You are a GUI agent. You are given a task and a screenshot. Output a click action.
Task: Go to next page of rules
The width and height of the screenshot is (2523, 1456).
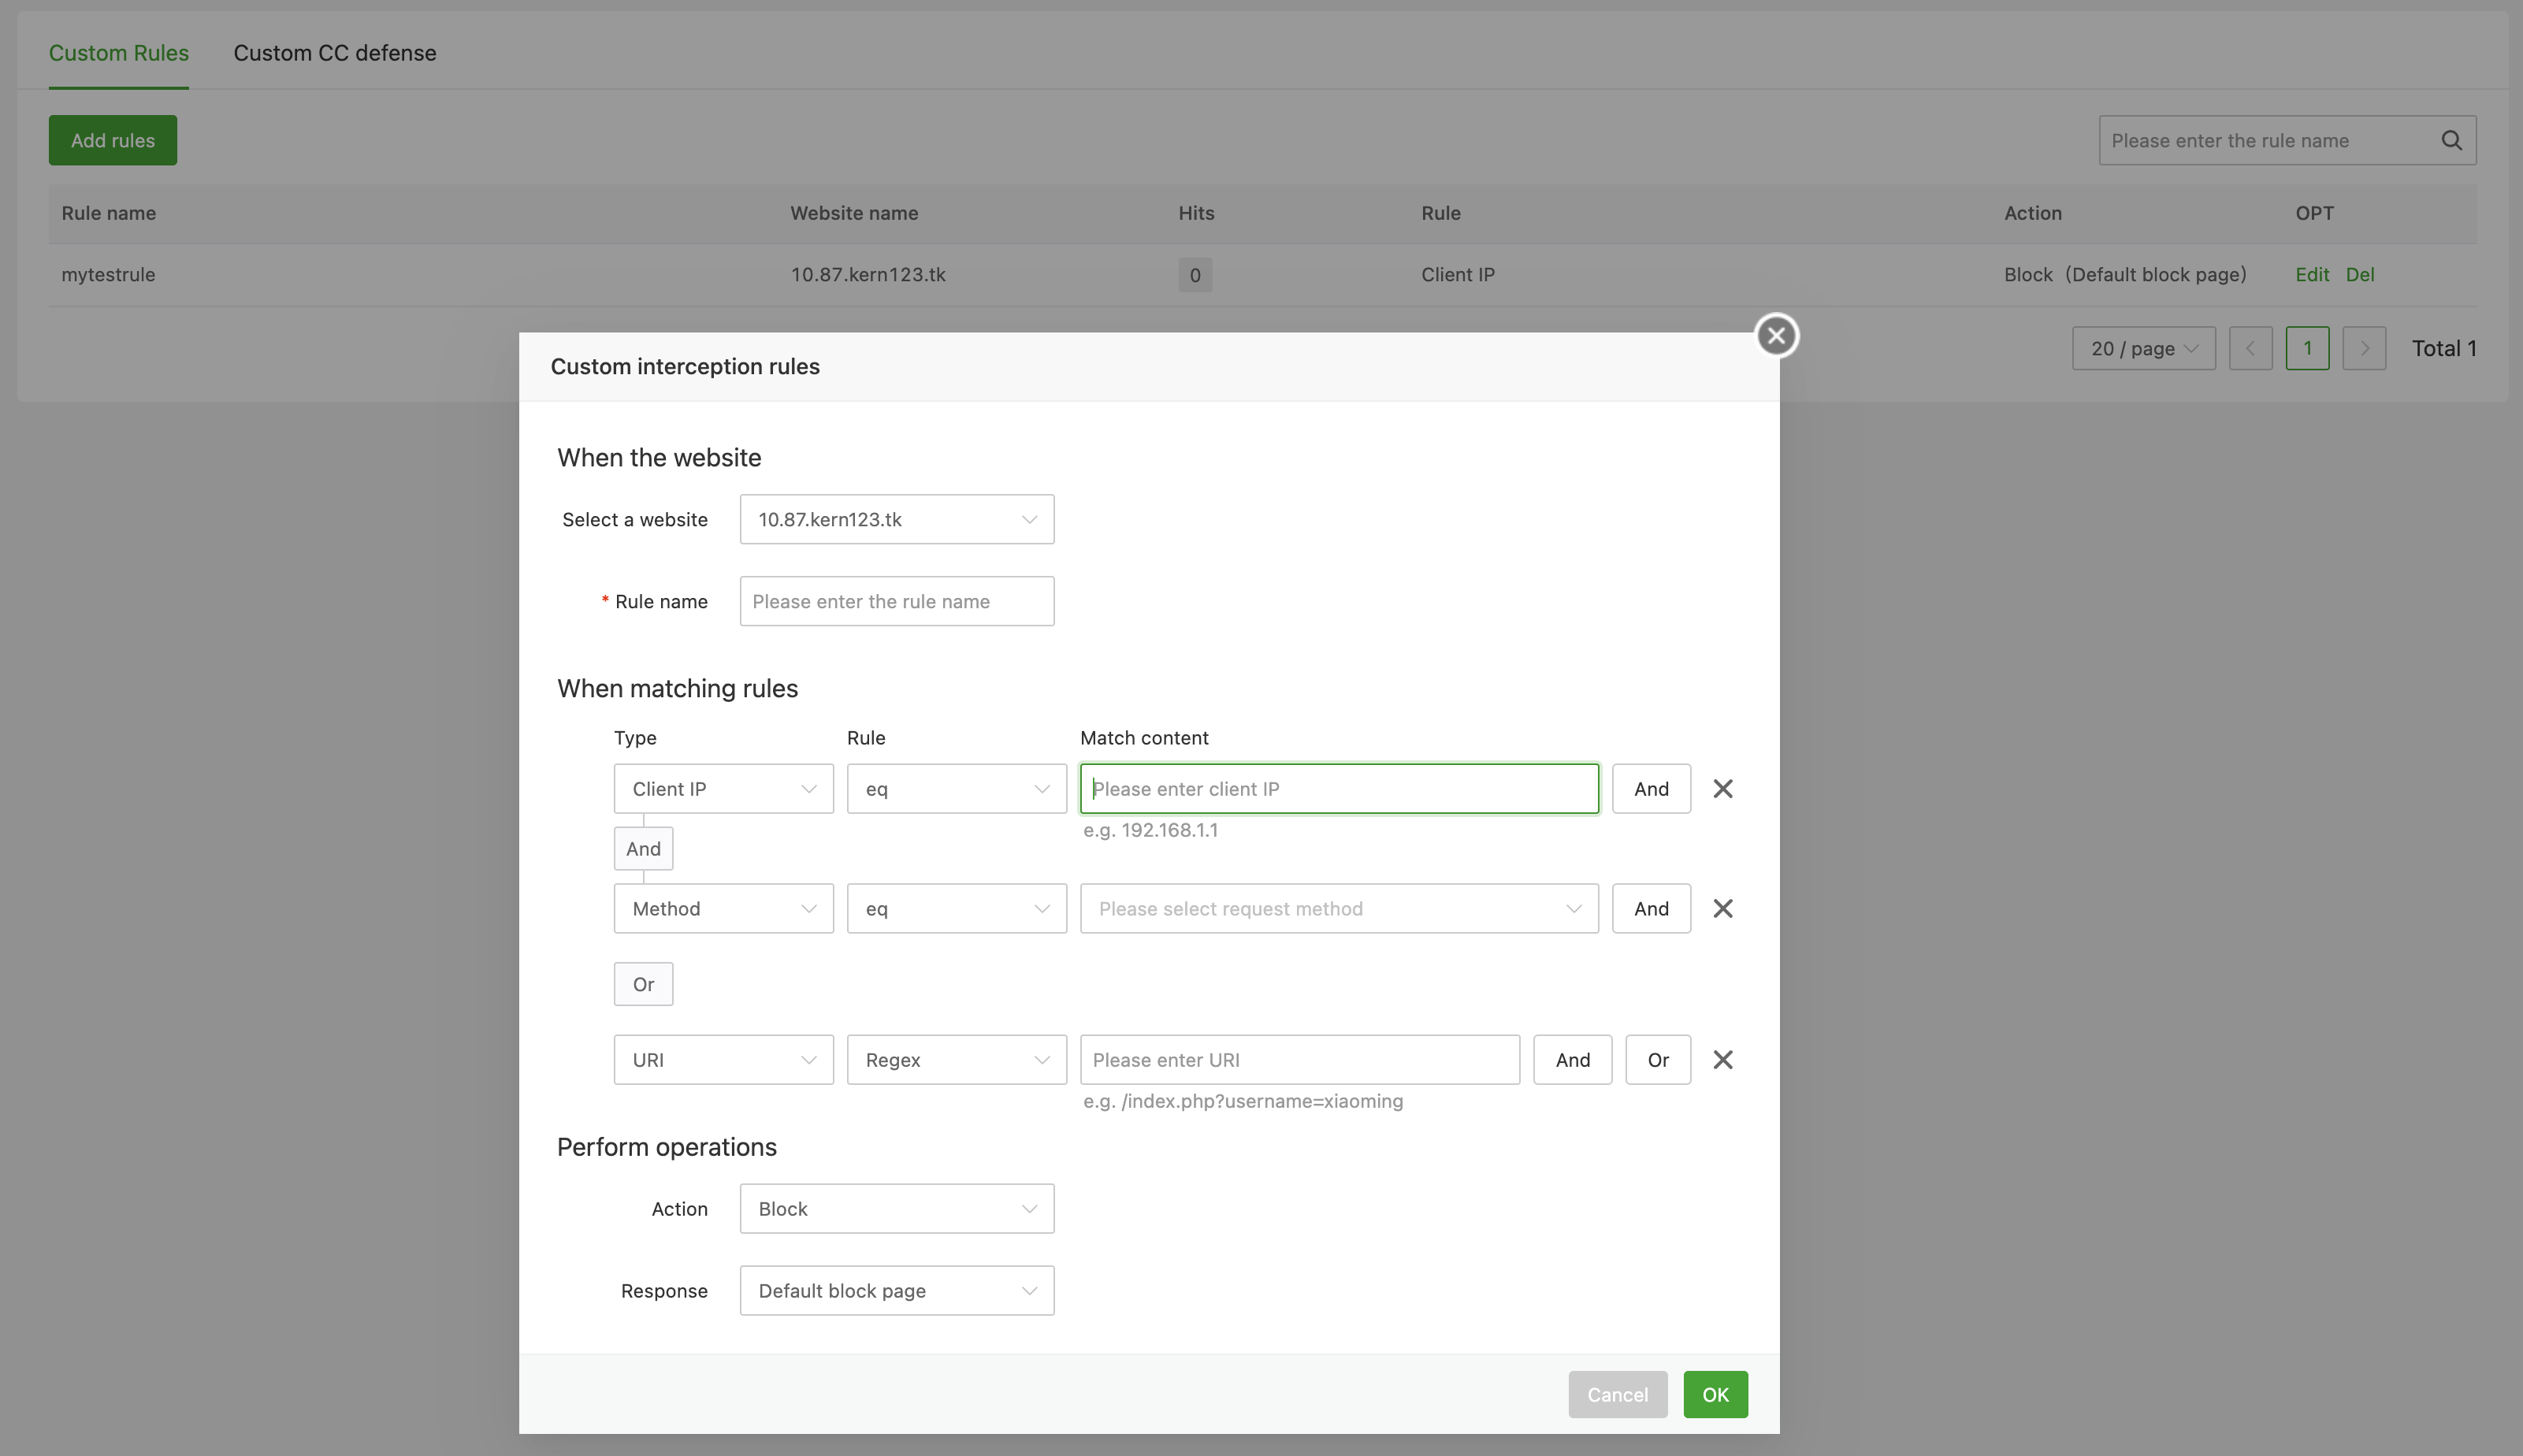tap(2363, 349)
